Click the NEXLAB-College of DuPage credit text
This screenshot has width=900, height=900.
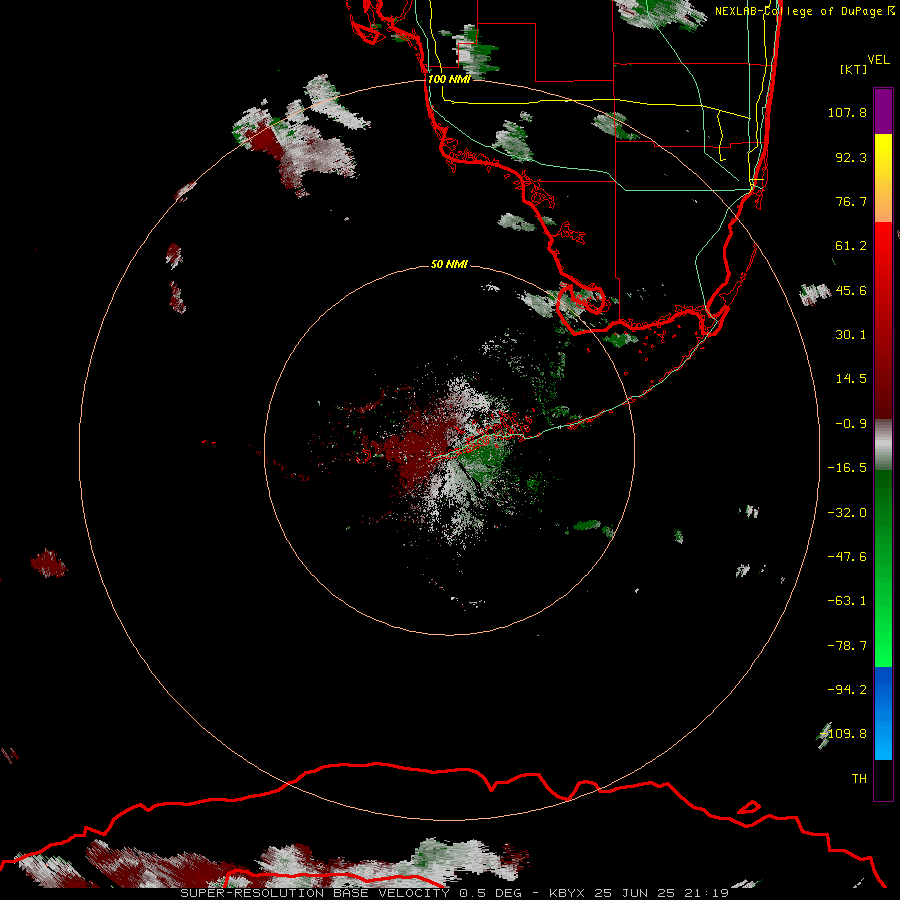click(804, 11)
